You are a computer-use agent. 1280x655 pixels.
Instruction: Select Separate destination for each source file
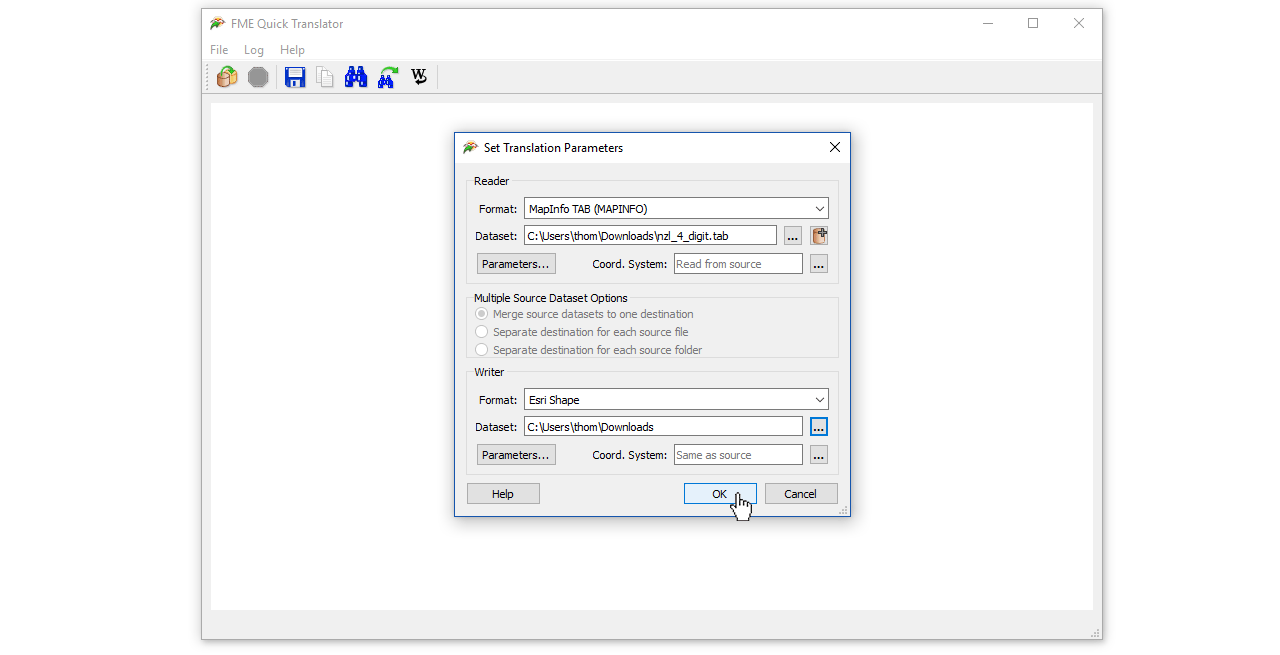tap(482, 332)
